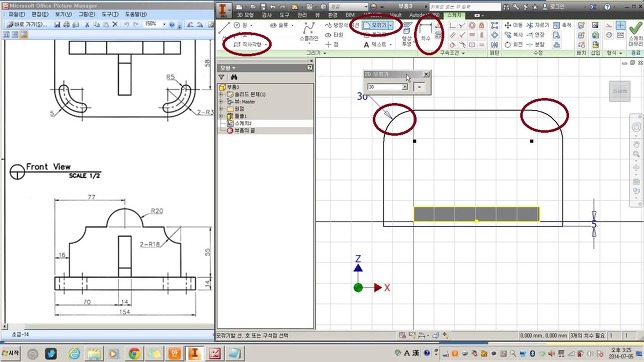Click the 30 radius input field
This screenshot has width=644, height=362.
coord(384,87)
